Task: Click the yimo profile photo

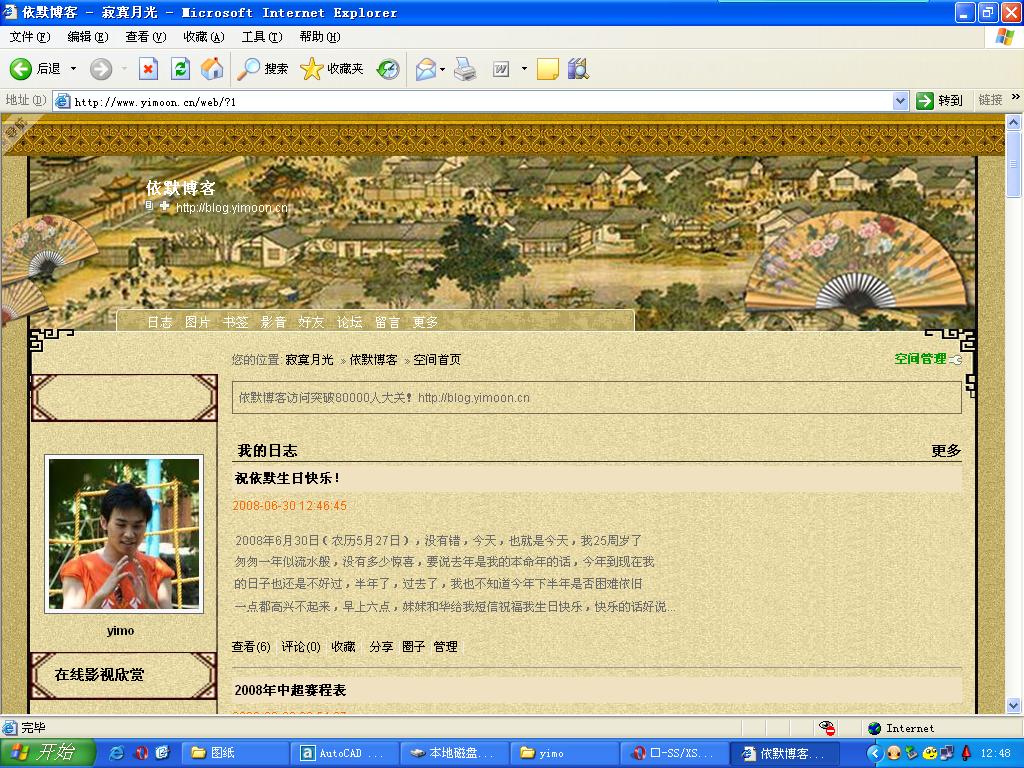Action: coord(124,534)
